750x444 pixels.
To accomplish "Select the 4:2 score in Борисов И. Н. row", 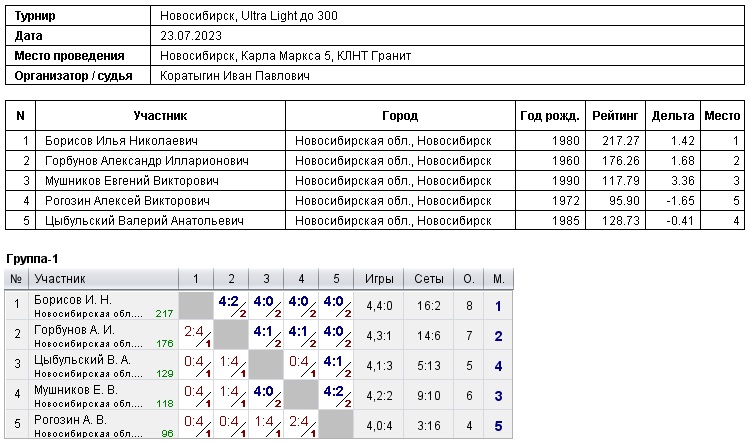I will [229, 301].
